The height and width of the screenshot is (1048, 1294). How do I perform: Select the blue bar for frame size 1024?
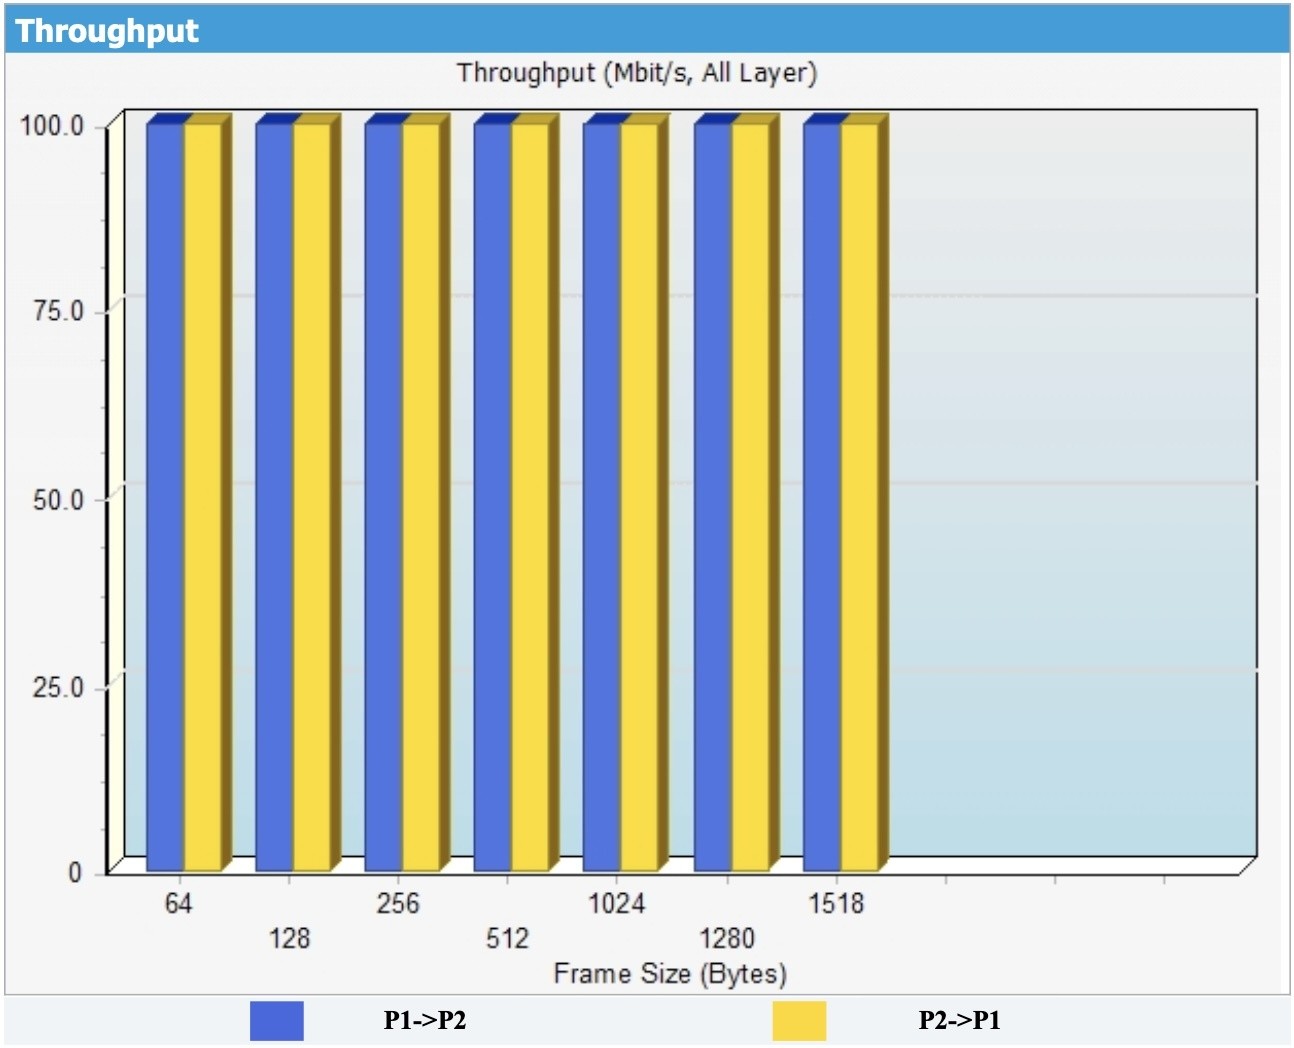[602, 497]
